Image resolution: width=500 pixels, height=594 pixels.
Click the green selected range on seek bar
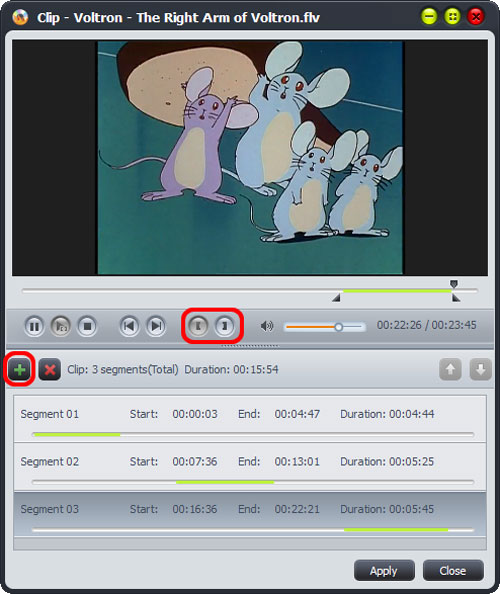pos(397,291)
